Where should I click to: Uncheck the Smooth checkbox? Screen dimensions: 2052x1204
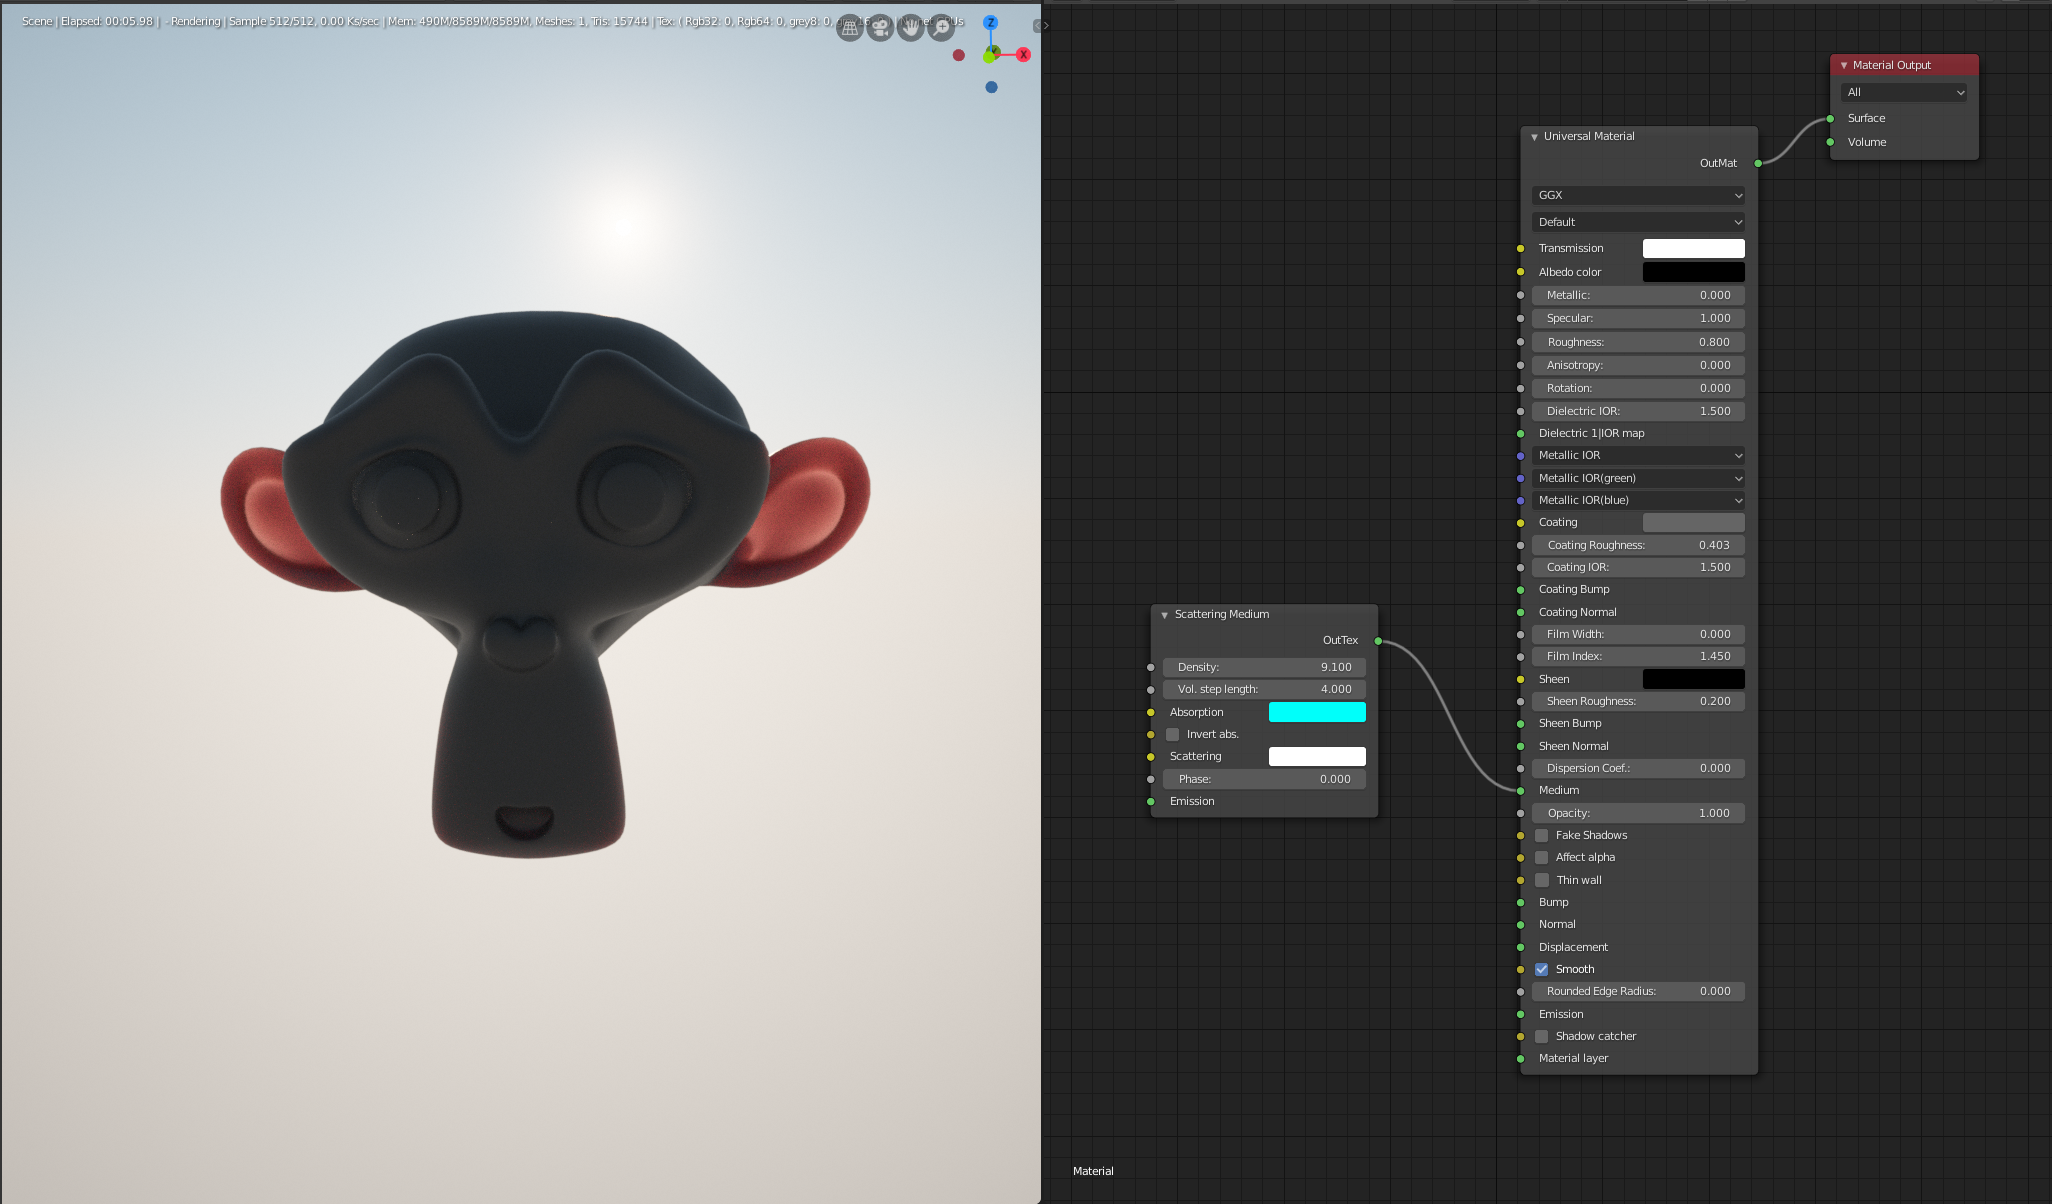(x=1542, y=969)
